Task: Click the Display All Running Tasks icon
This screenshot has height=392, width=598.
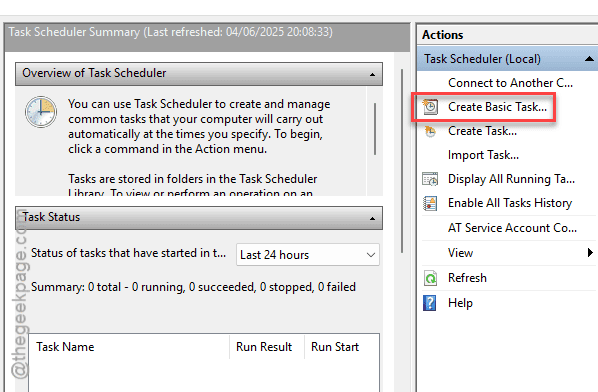Action: pyautogui.click(x=430, y=179)
